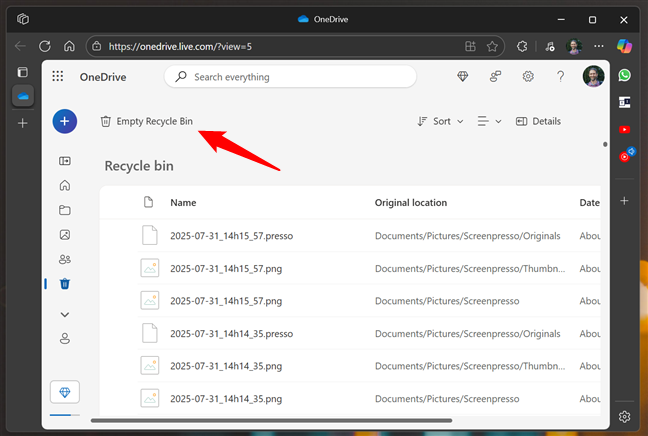
Task: Select 2025-07-31_14h15_57.png in Screenpresso/Thumbn... folder
Action: (x=226, y=269)
